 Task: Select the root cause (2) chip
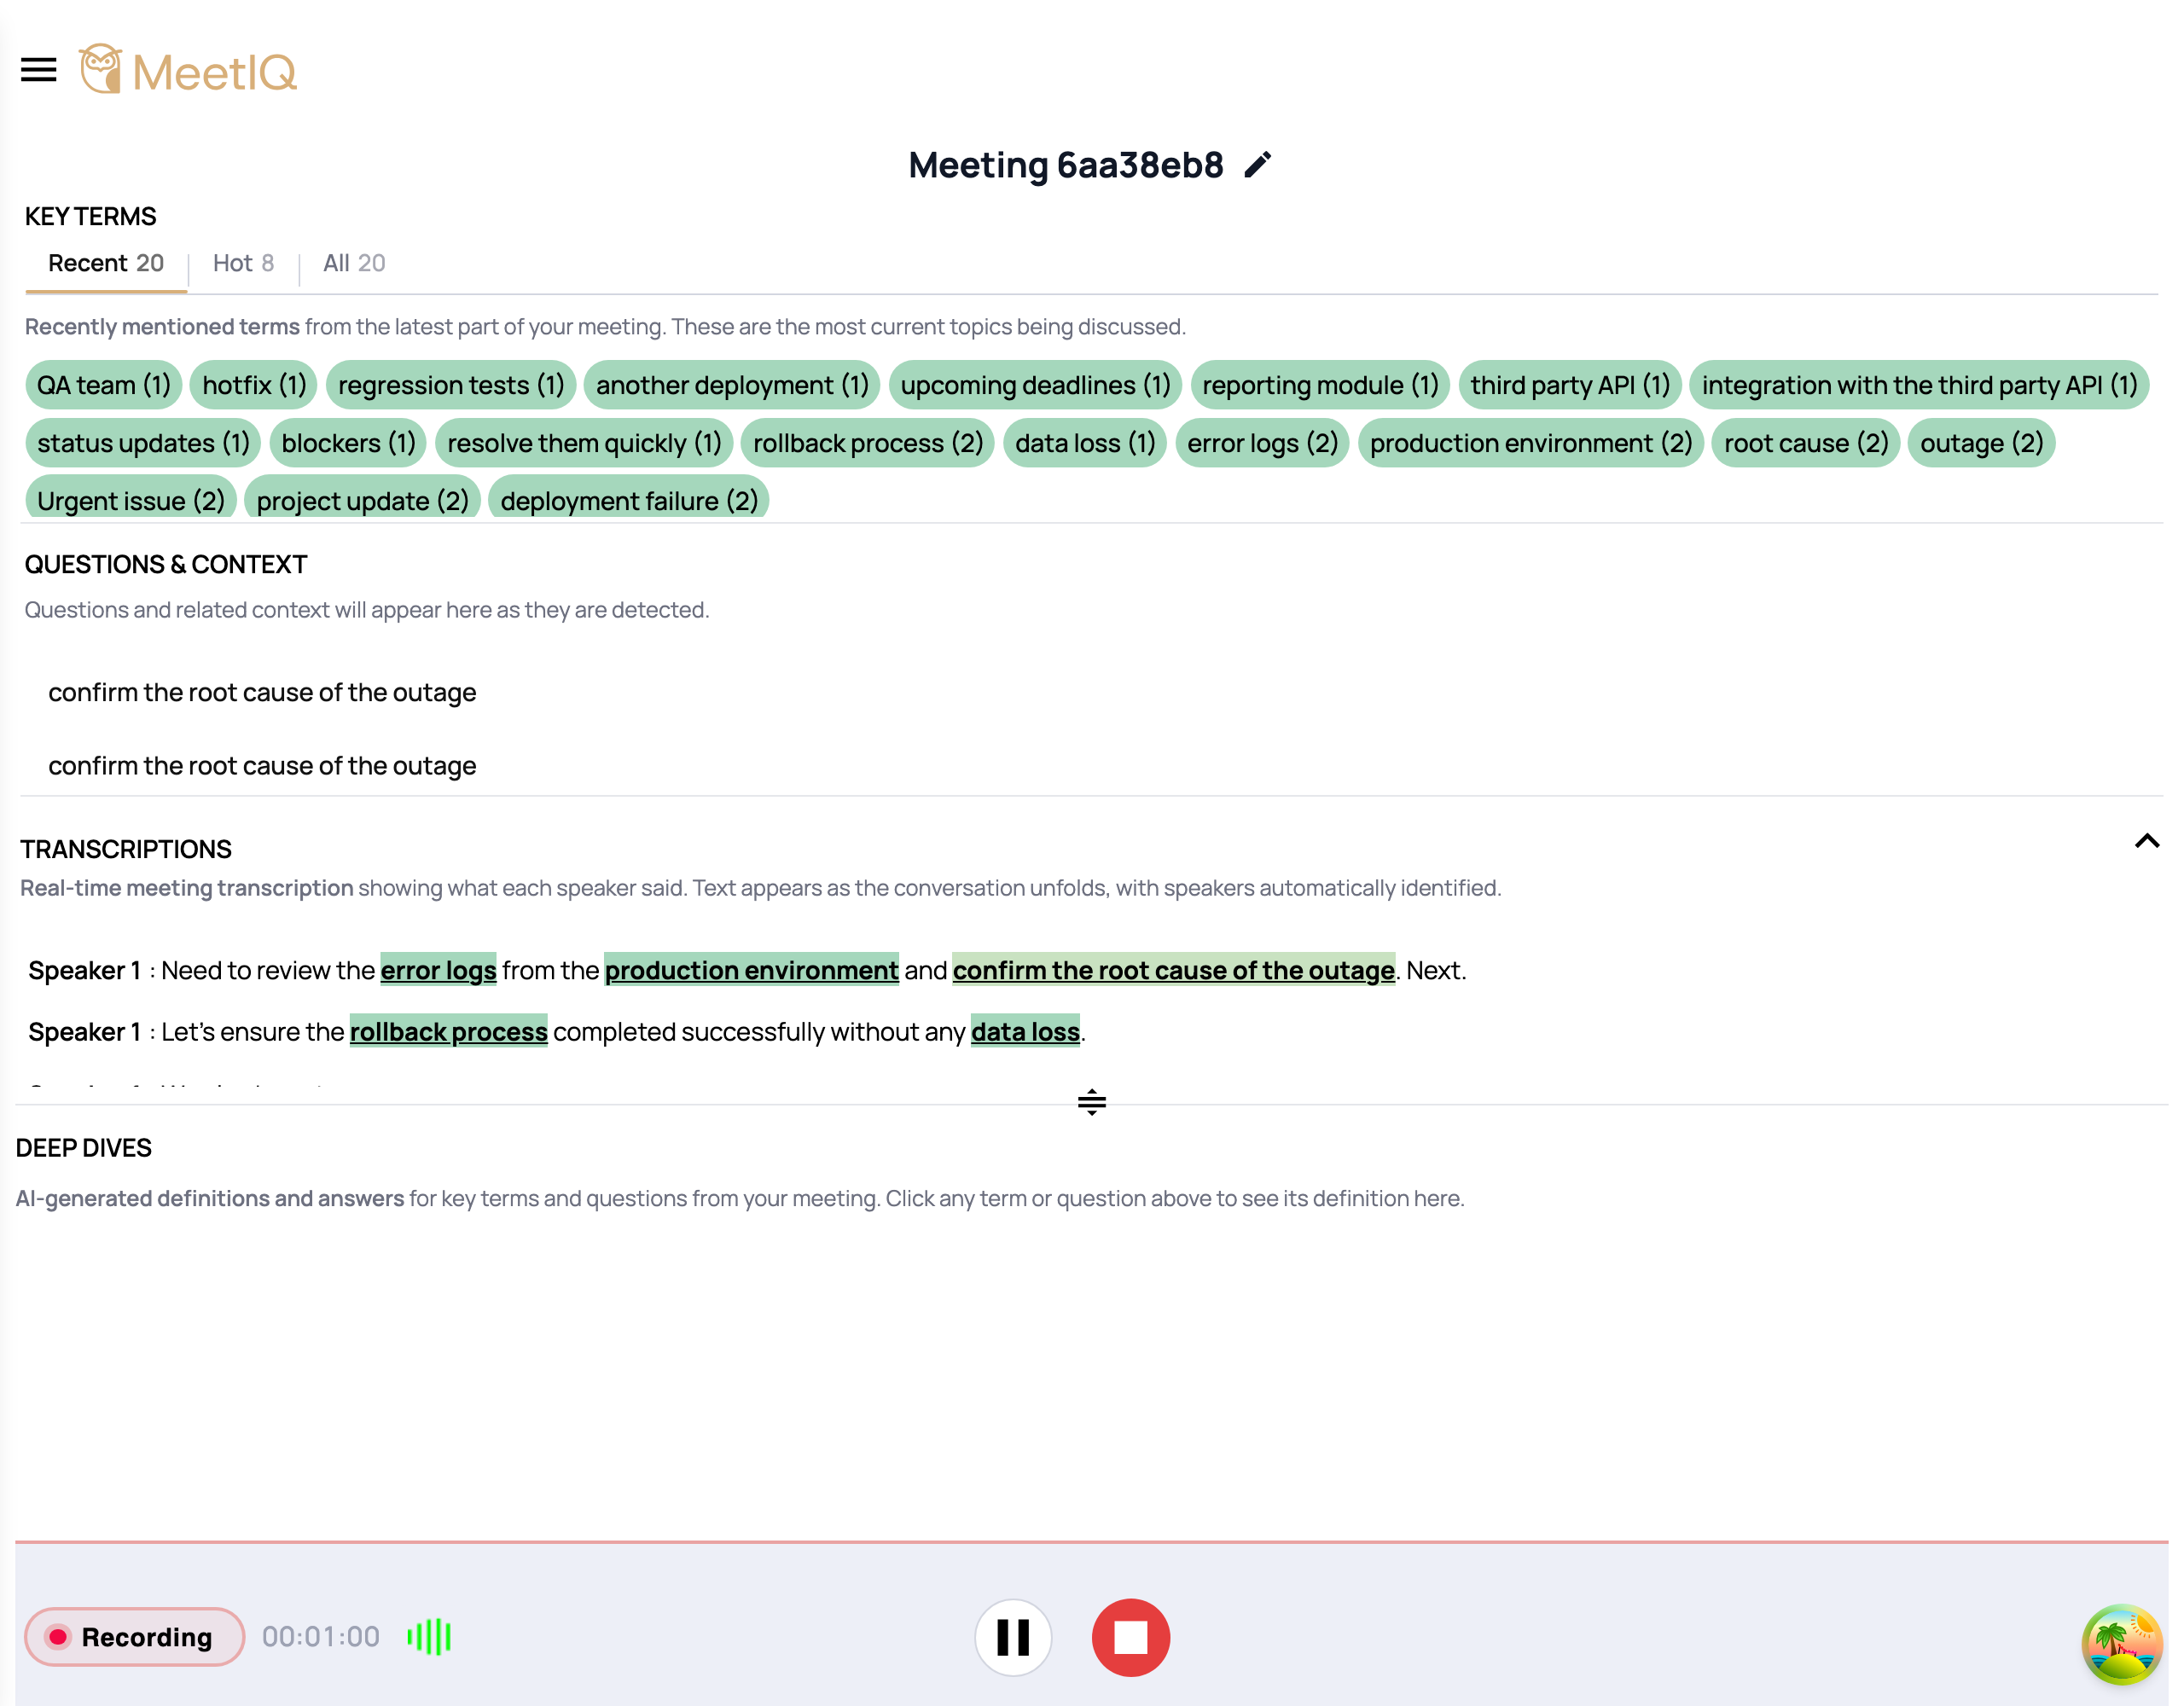coord(1805,443)
